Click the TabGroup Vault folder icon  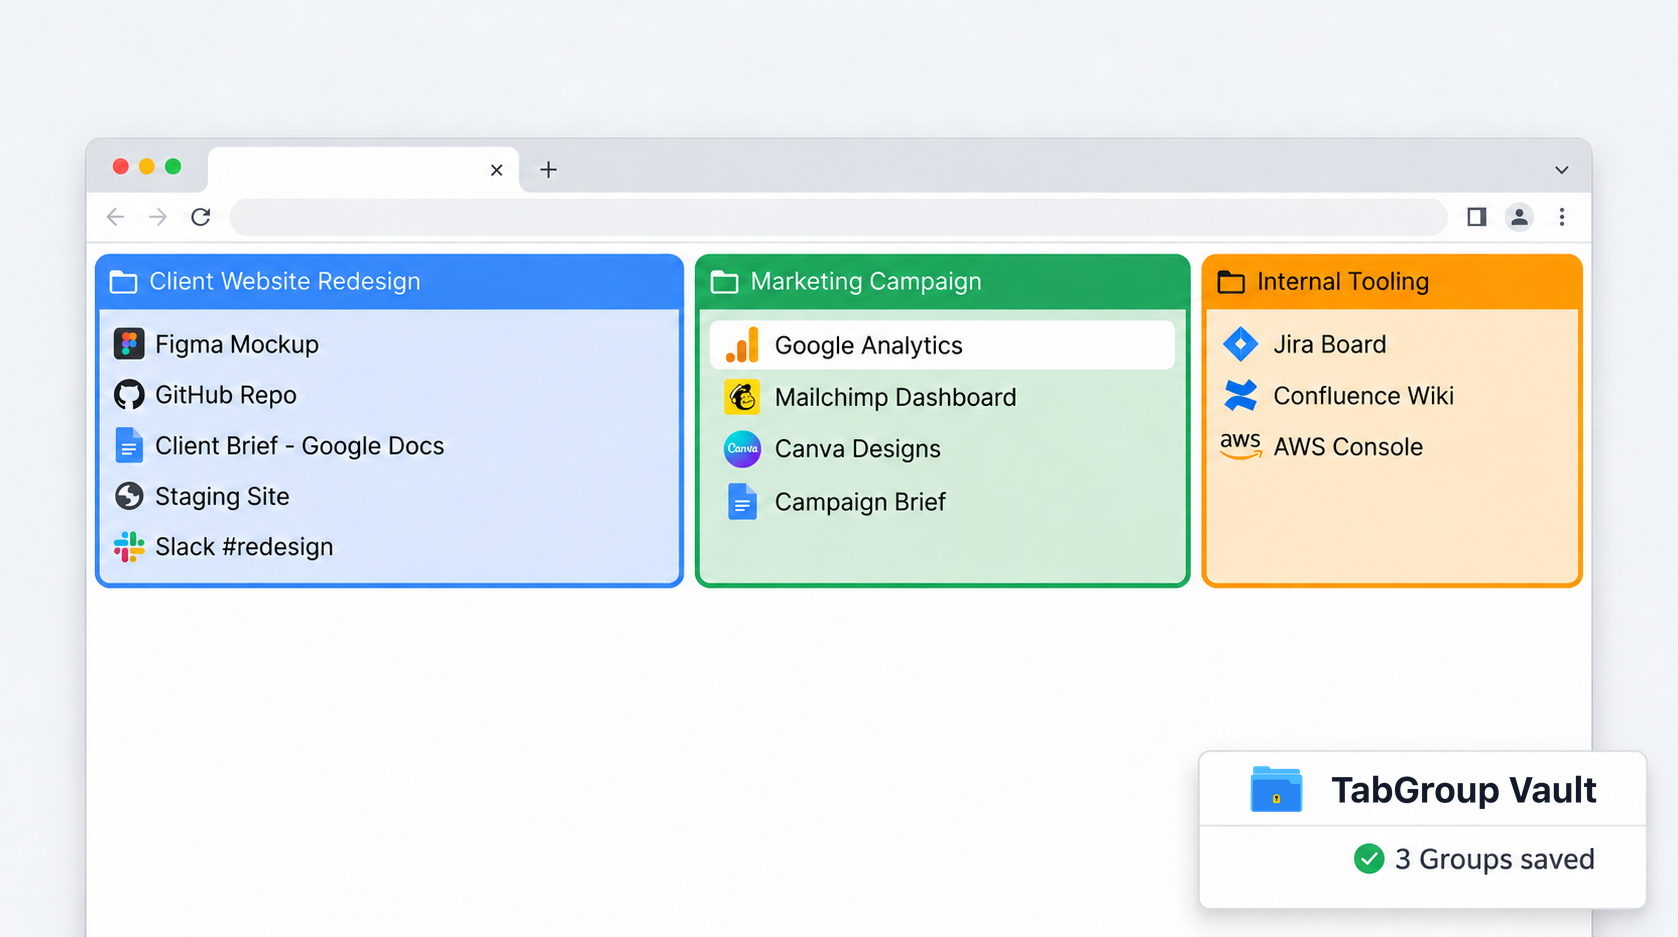pyautogui.click(x=1276, y=789)
